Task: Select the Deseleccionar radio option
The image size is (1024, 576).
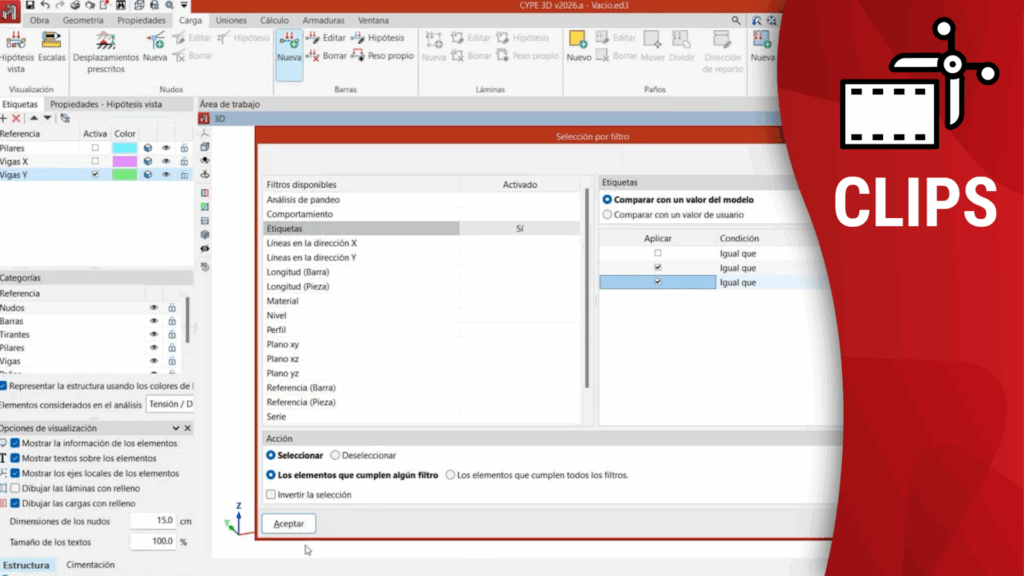Action: (335, 455)
